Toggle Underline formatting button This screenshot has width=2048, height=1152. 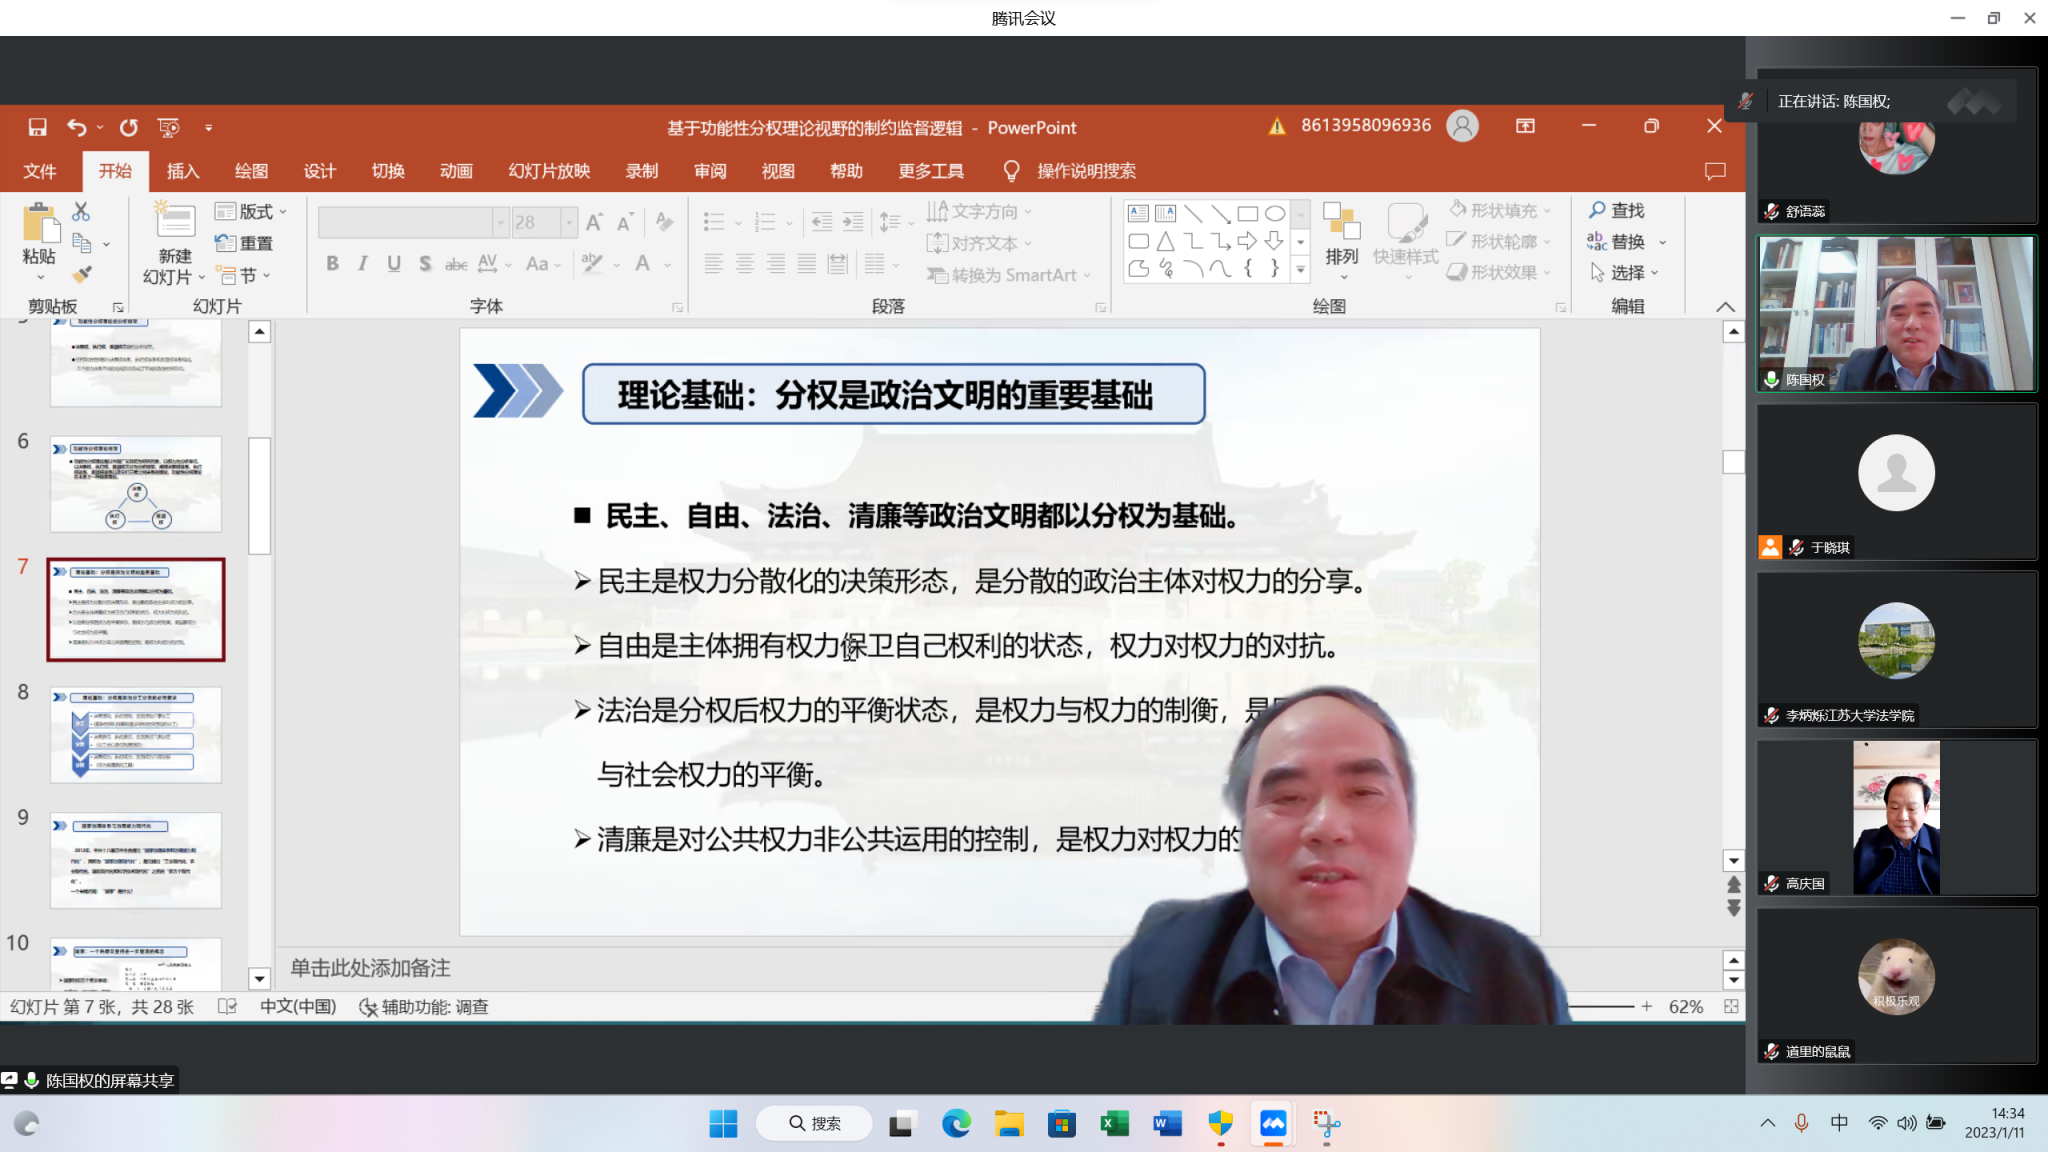[x=394, y=263]
